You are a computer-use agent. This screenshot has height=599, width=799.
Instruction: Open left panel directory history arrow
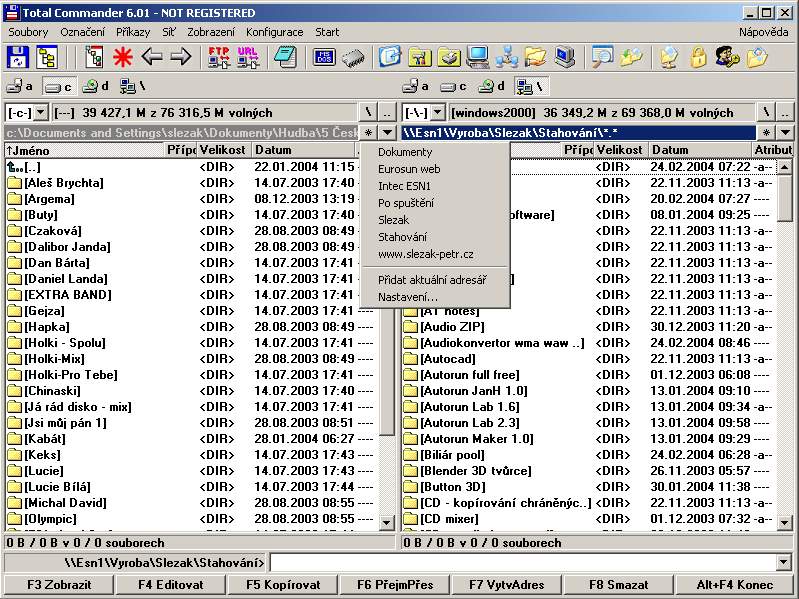coord(387,133)
